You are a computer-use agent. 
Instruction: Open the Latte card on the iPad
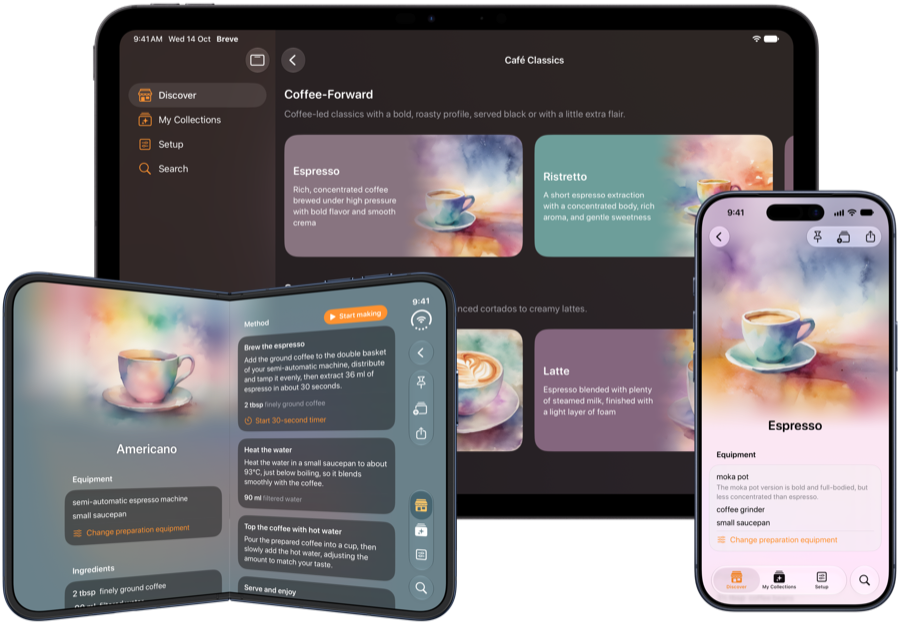pyautogui.click(x=614, y=390)
